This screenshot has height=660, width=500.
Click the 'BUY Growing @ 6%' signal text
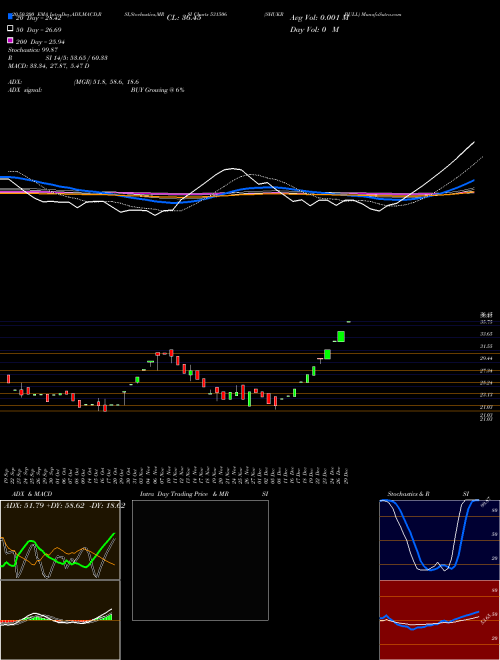tap(157, 90)
